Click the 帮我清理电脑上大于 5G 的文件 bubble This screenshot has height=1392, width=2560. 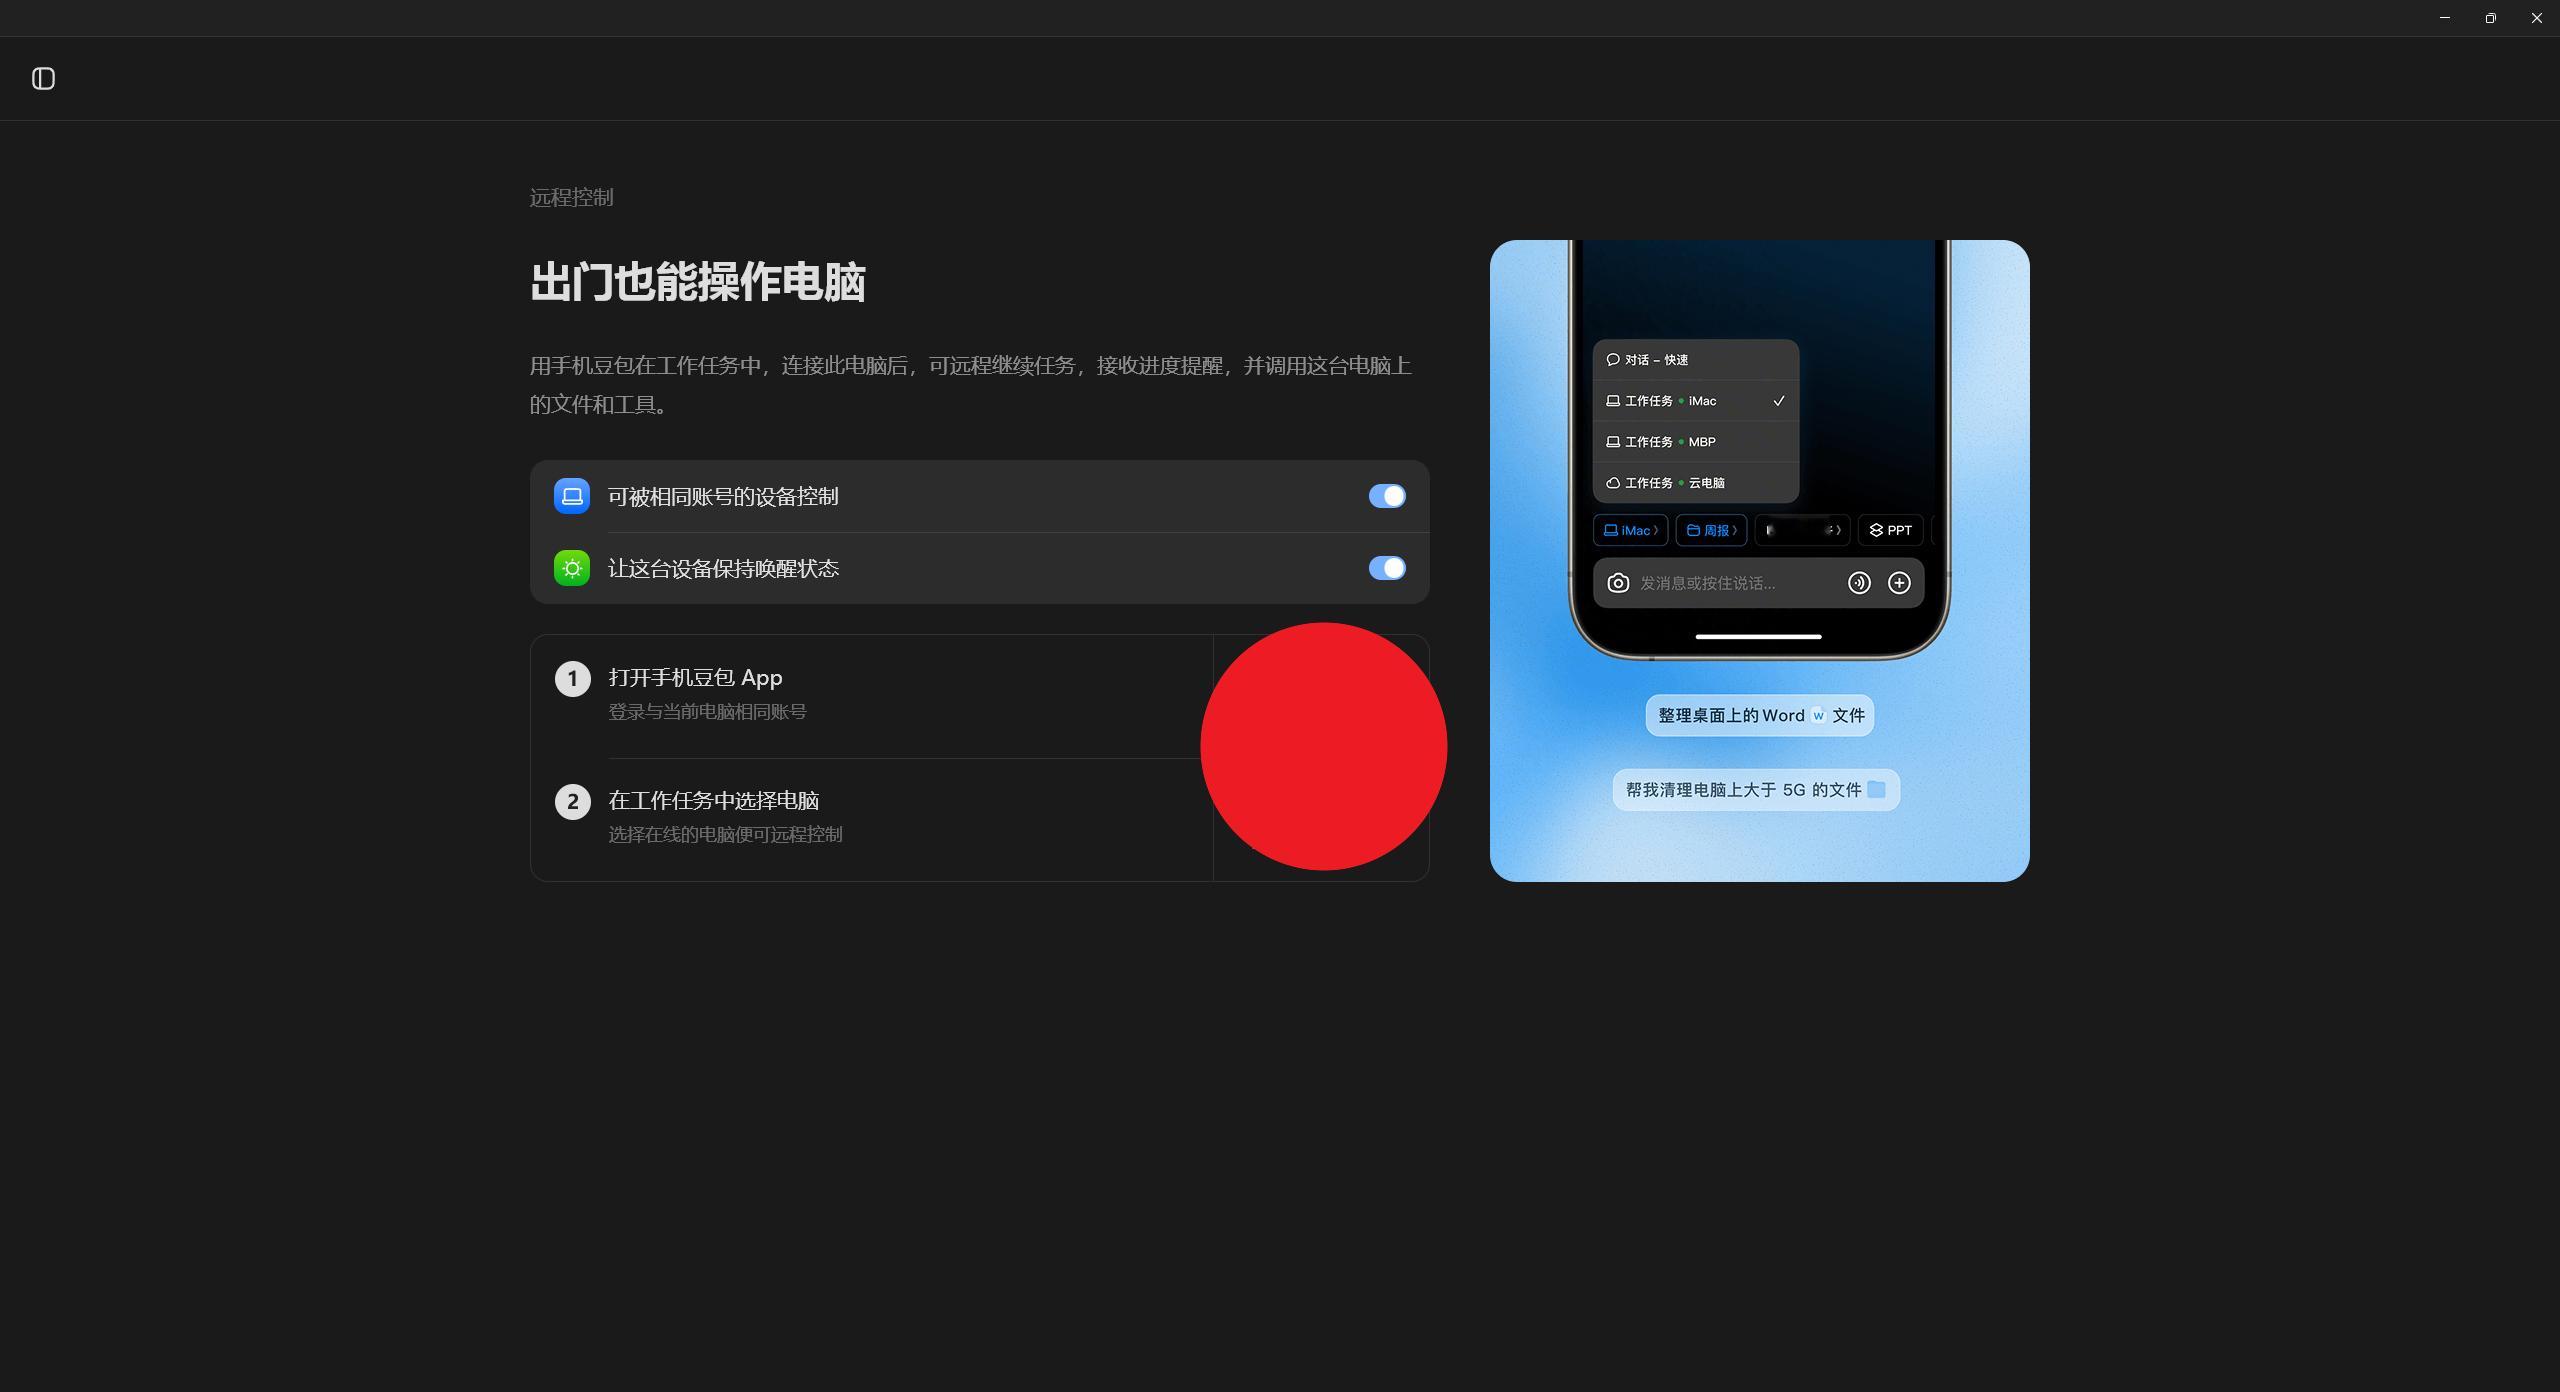pyautogui.click(x=1756, y=790)
